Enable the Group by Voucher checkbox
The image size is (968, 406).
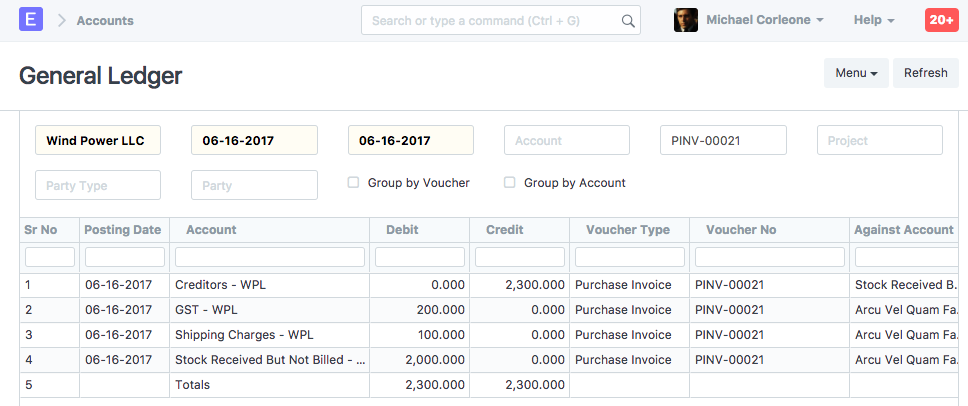[353, 183]
